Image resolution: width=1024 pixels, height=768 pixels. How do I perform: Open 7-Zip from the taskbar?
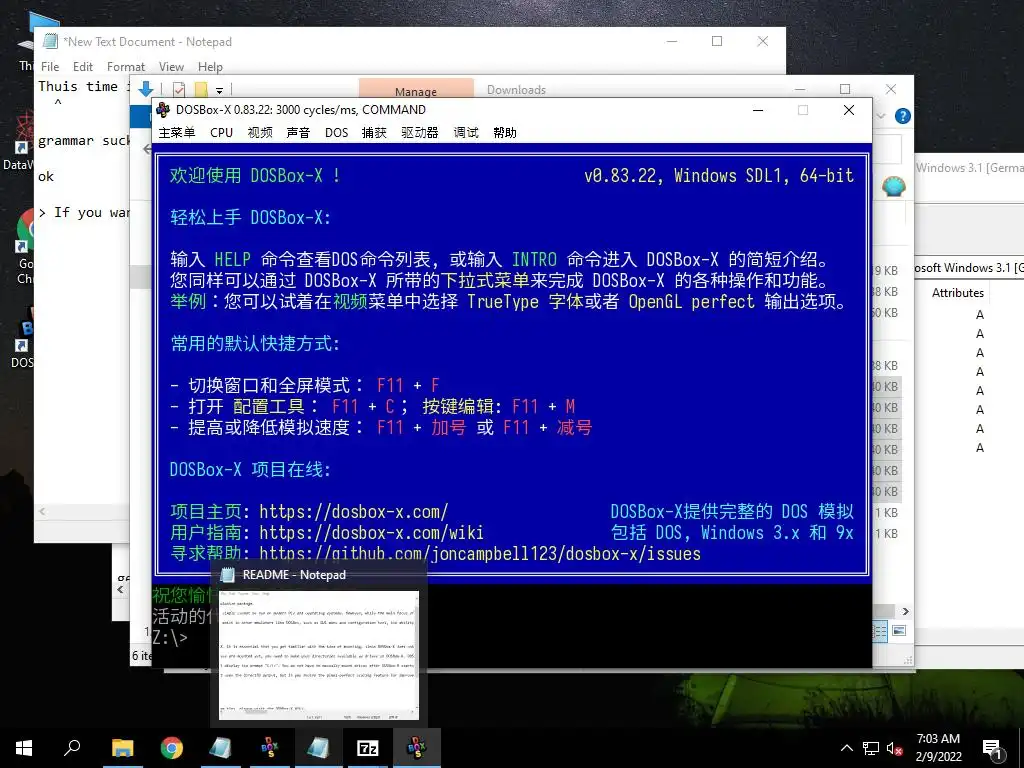coord(368,748)
